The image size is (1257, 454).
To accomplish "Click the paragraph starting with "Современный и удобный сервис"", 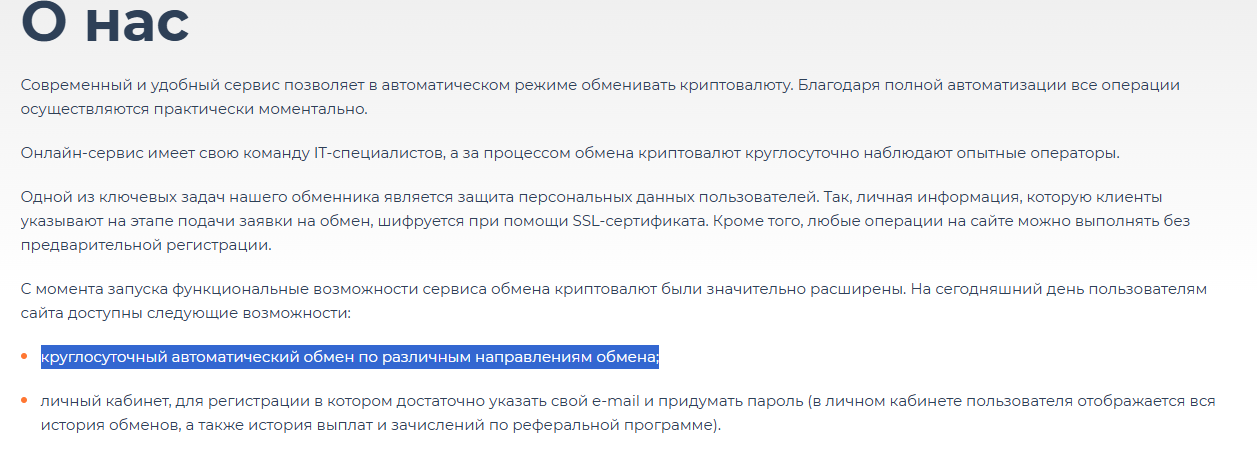I will (x=400, y=85).
